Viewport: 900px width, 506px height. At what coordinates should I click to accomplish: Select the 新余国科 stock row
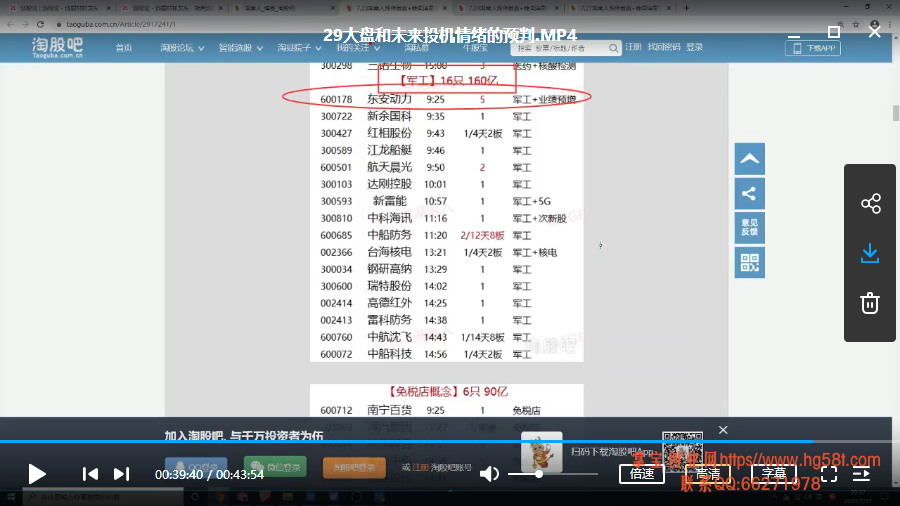click(447, 116)
